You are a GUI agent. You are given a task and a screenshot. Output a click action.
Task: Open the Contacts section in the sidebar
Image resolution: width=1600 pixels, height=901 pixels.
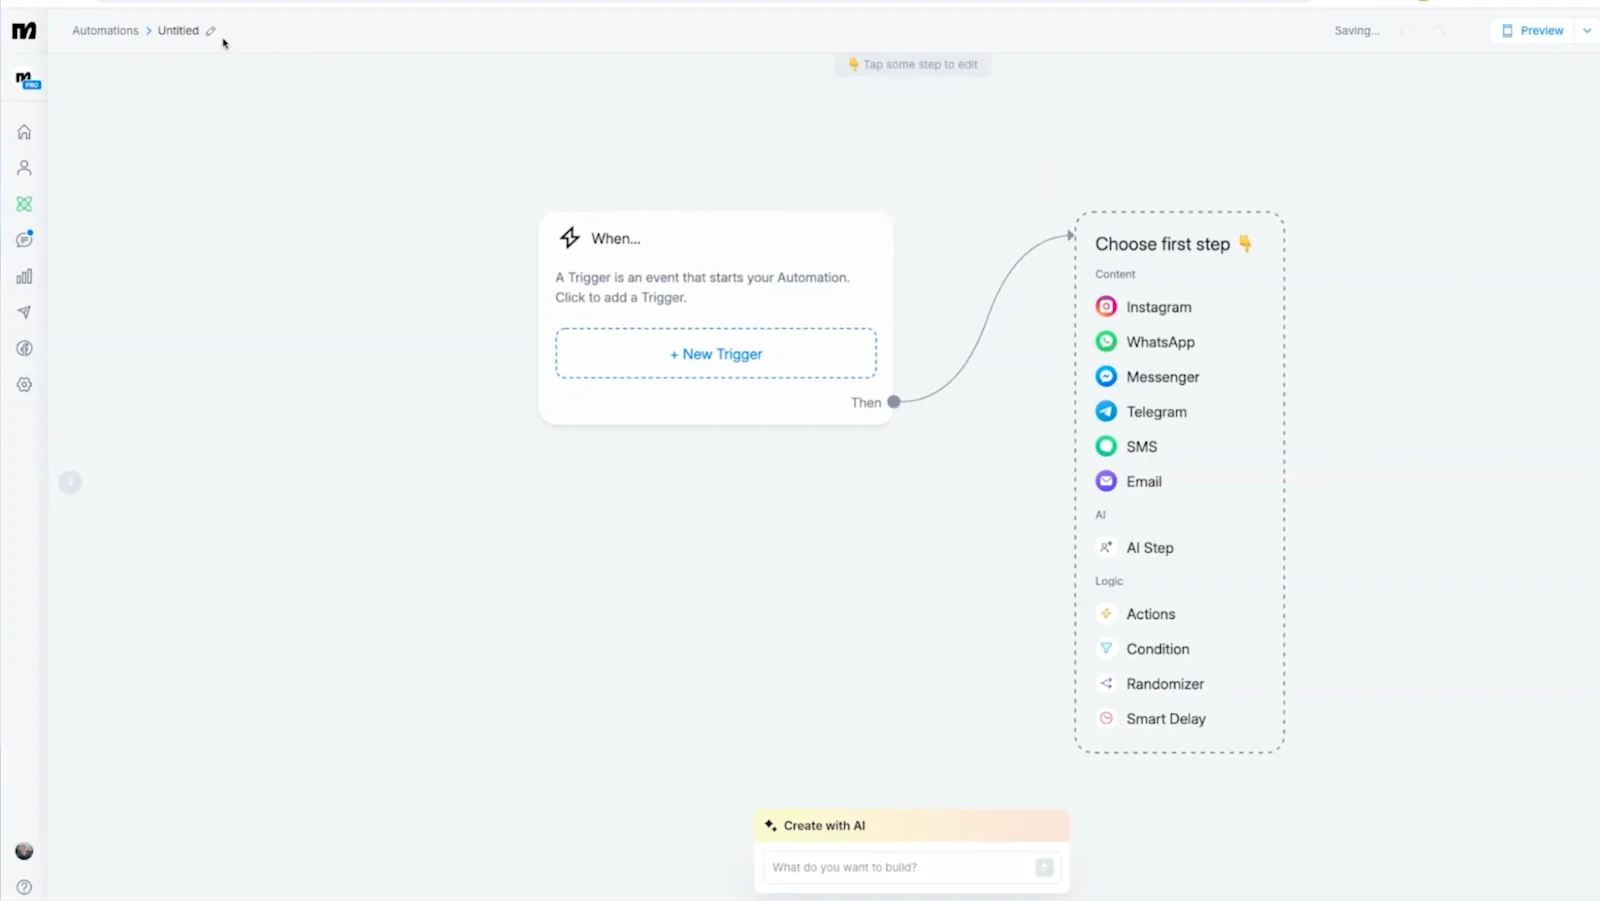pos(24,167)
